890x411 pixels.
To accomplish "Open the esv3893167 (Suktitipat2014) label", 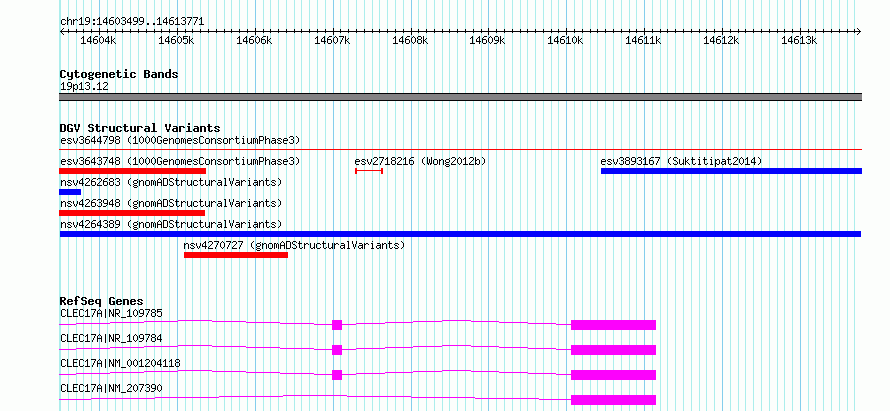I will point(681,161).
